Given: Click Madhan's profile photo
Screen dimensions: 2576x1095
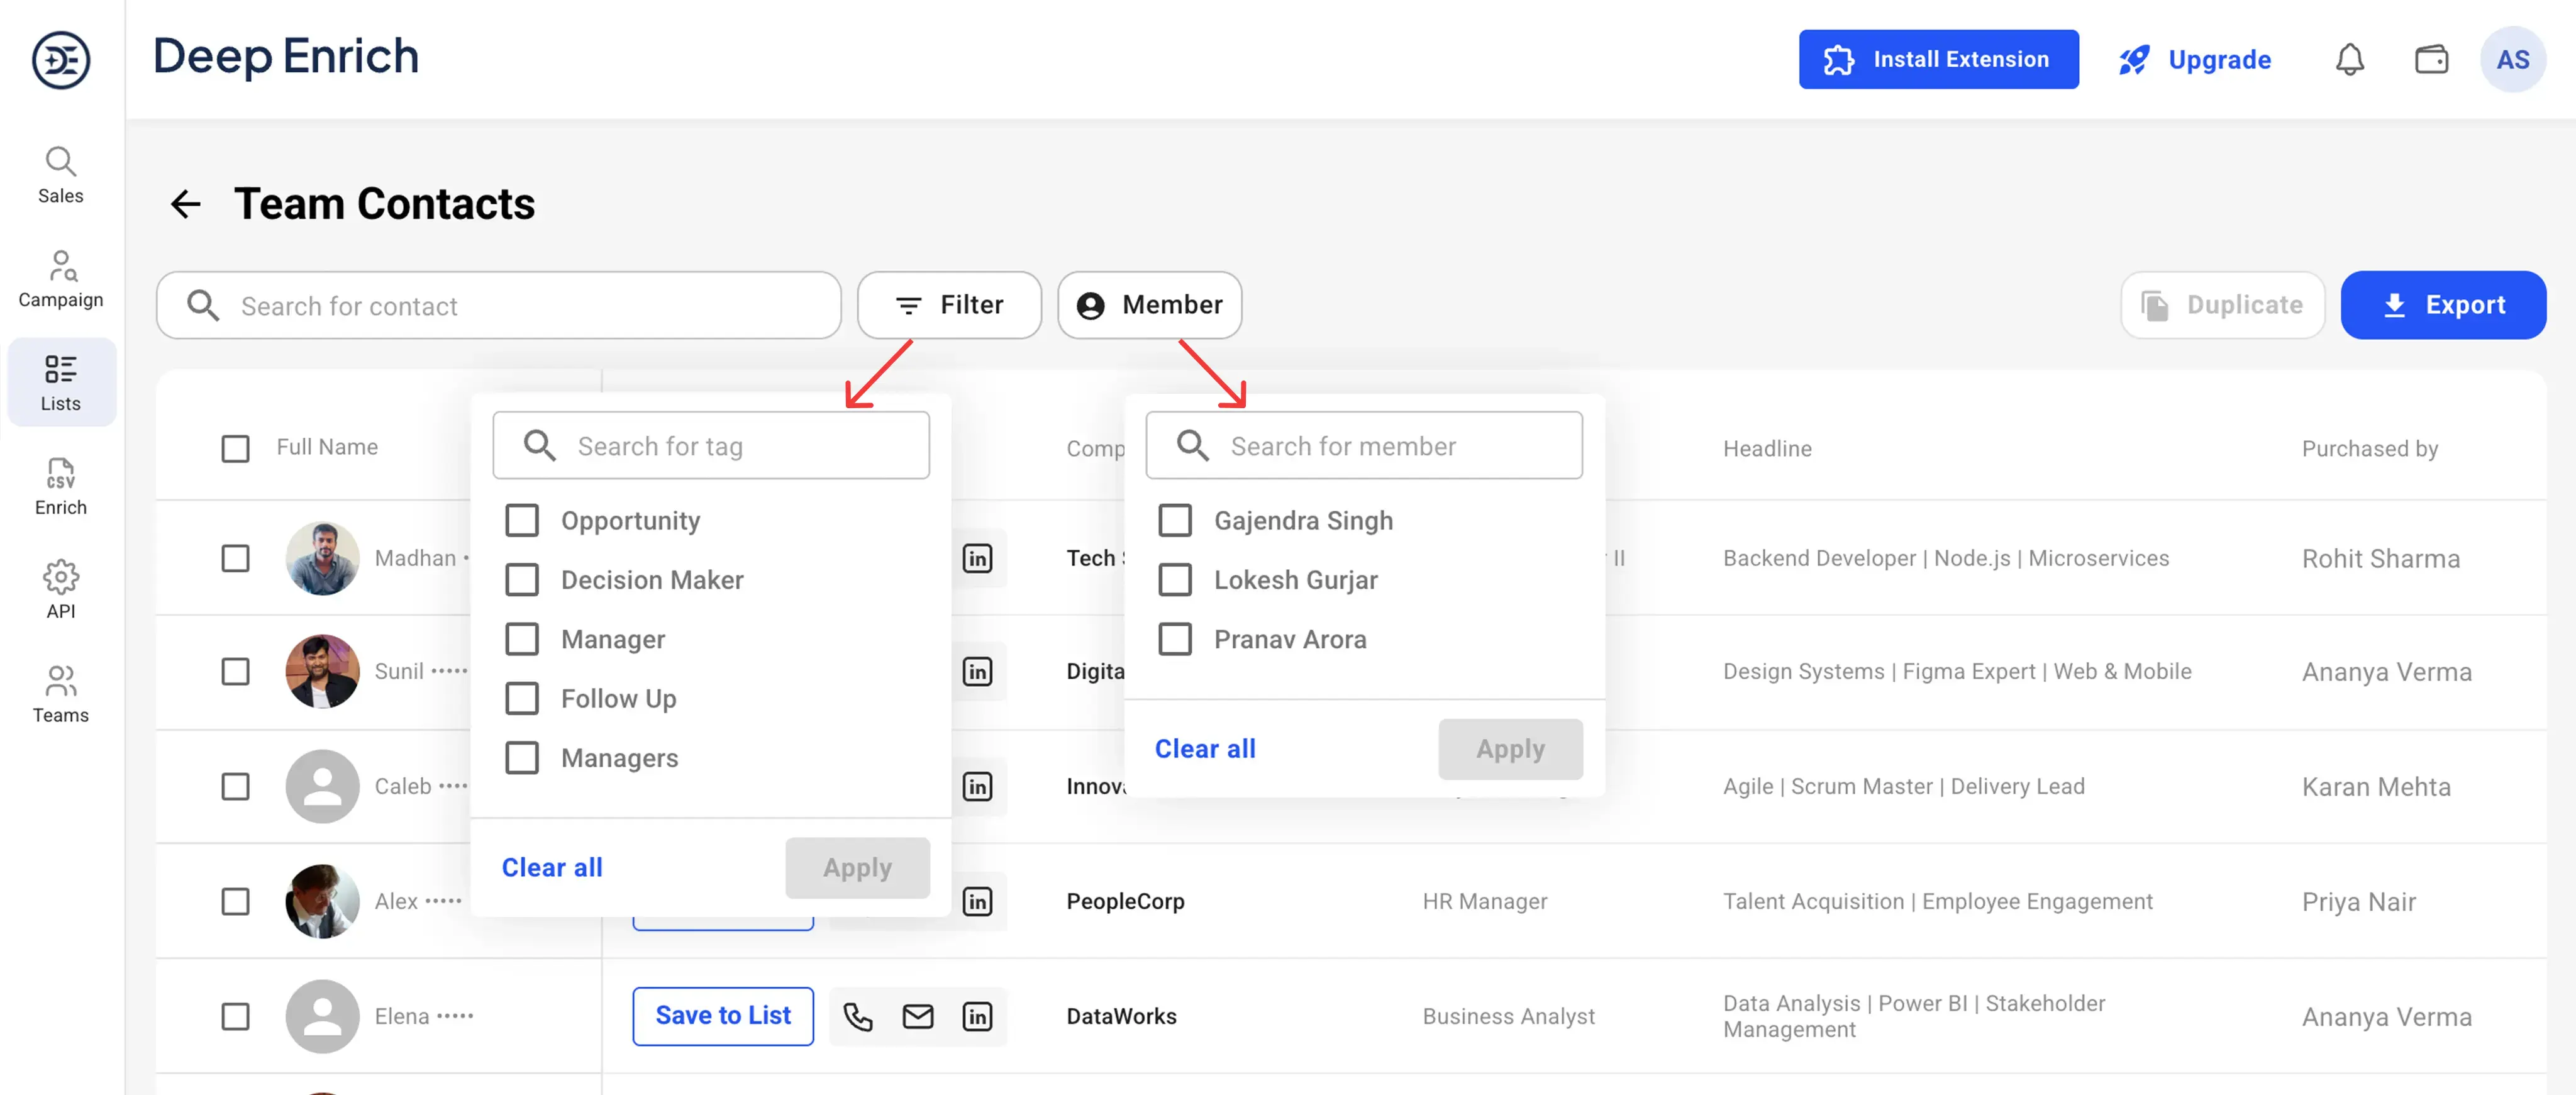Looking at the screenshot, I should (322, 558).
